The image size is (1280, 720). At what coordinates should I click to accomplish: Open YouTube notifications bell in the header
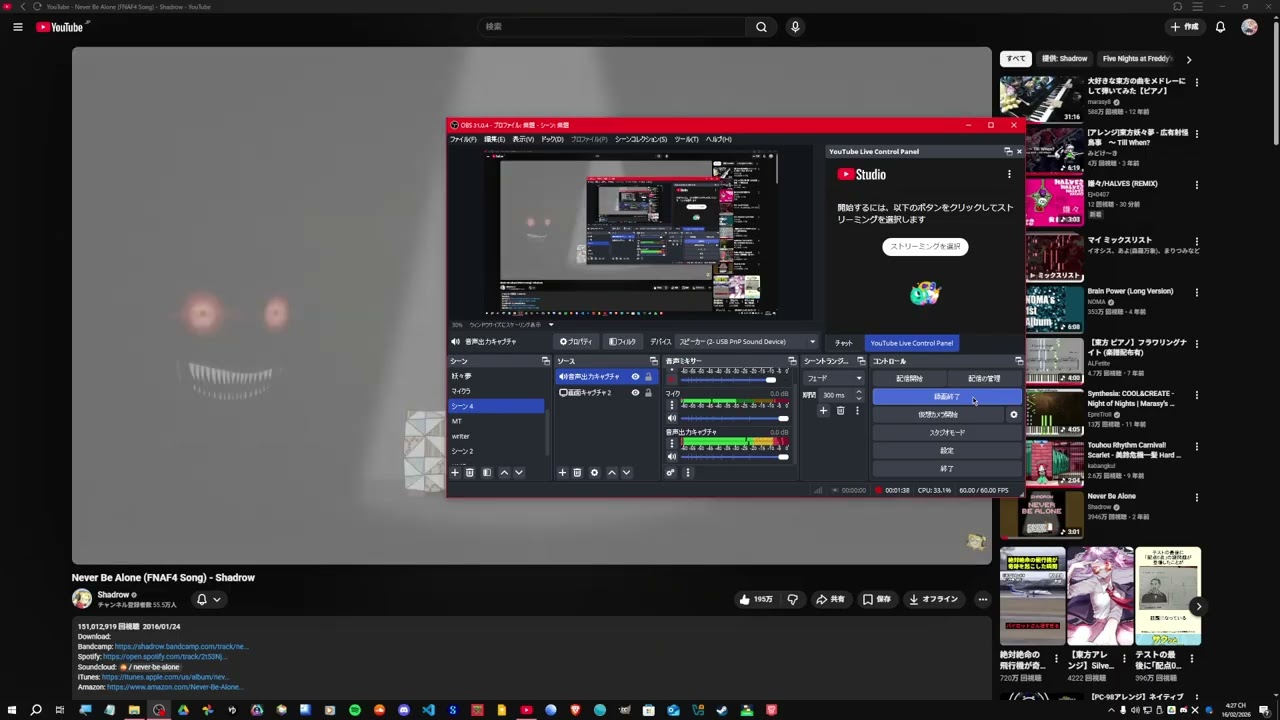pos(1220,27)
